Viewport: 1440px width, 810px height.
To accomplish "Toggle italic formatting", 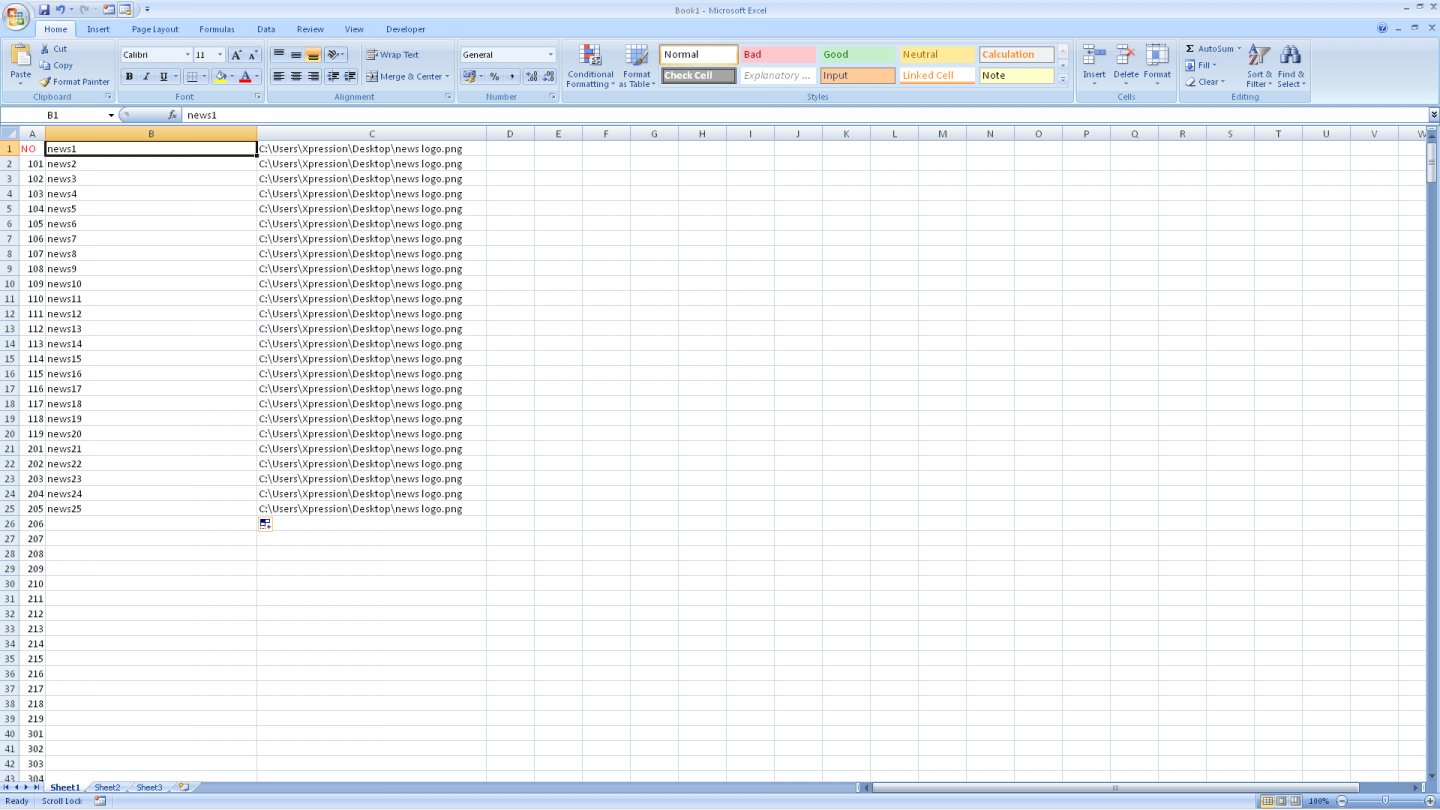I will pyautogui.click(x=146, y=76).
